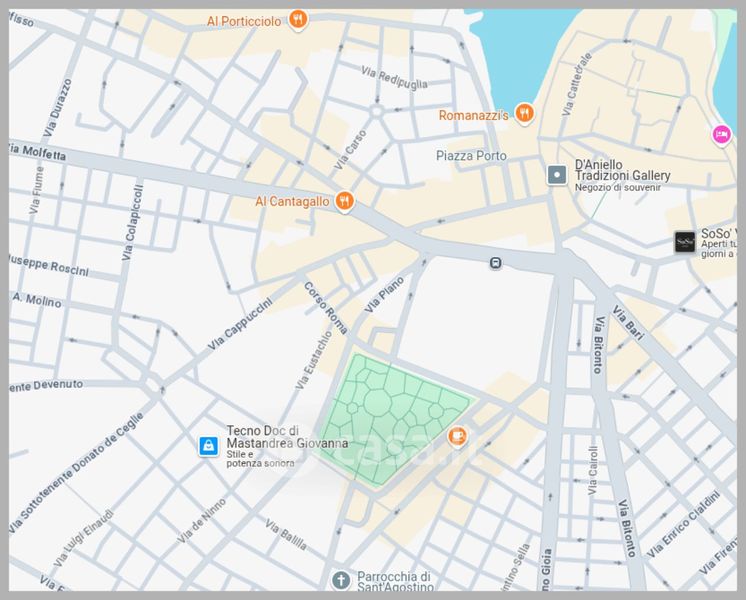Click the orange cafe cup marker

[x=457, y=435]
